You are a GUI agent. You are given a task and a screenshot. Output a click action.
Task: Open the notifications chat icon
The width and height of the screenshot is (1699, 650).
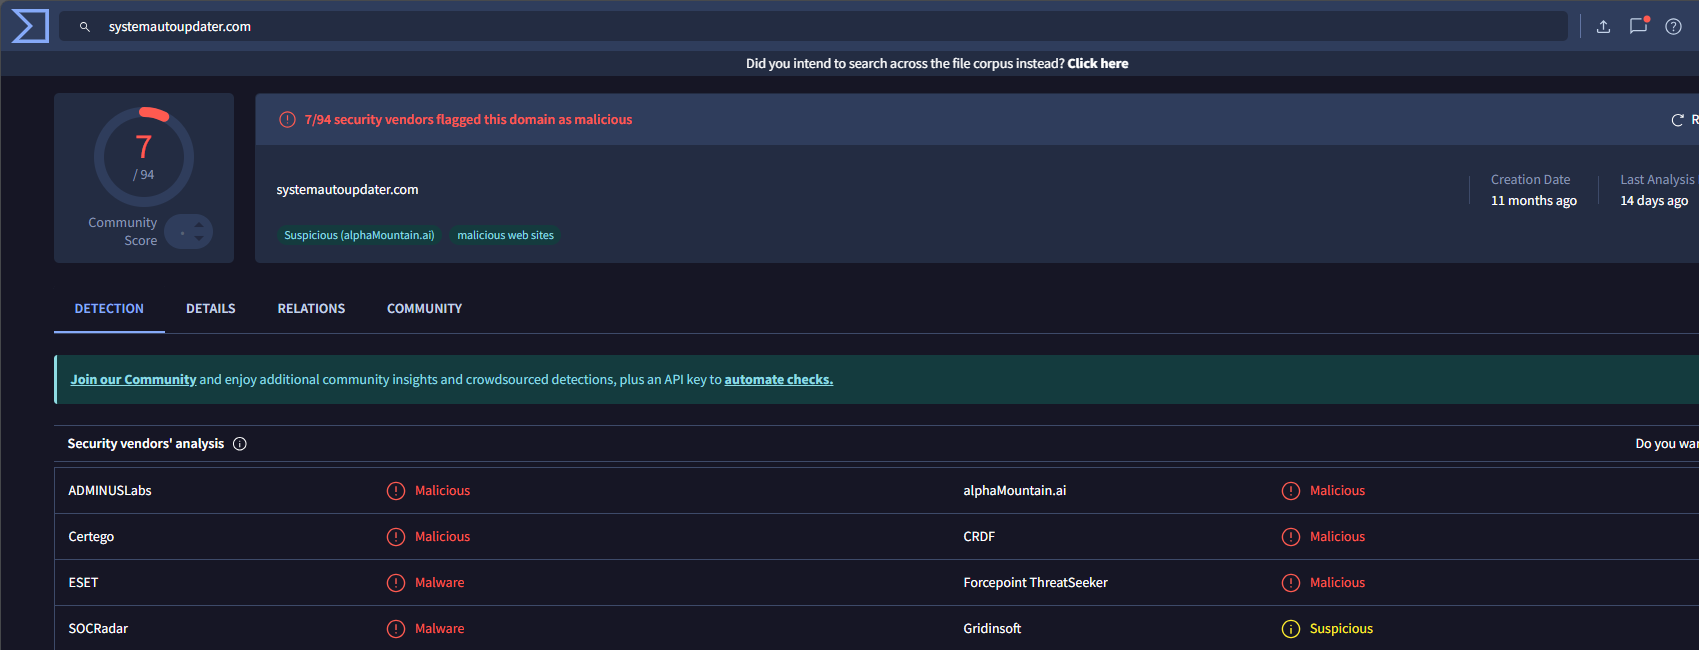click(1638, 26)
